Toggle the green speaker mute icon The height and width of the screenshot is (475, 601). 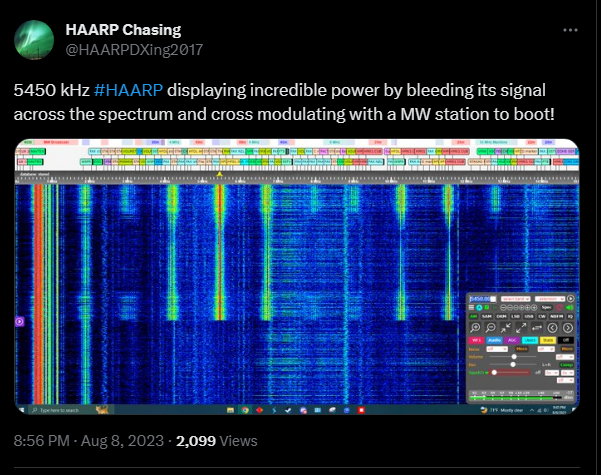[570, 307]
